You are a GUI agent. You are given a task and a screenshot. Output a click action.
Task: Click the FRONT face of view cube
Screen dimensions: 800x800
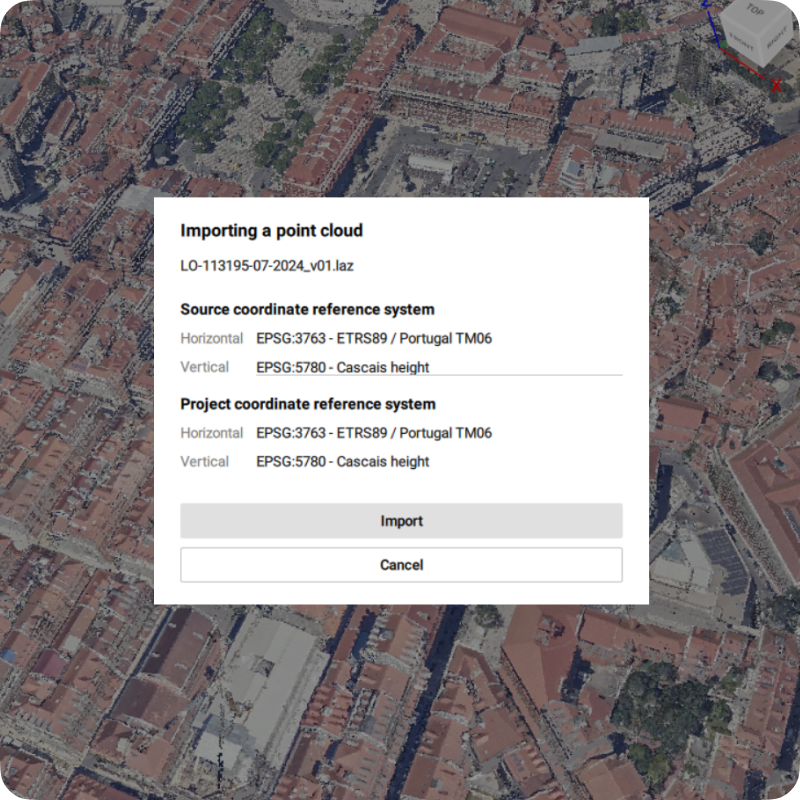point(741,41)
